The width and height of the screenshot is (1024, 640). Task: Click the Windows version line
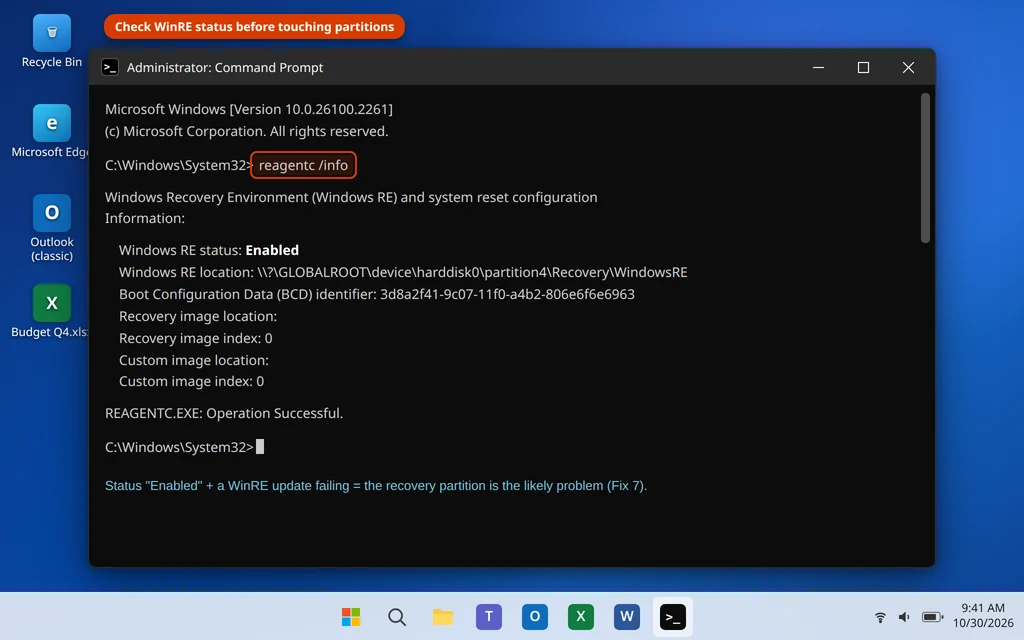pyautogui.click(x=249, y=109)
